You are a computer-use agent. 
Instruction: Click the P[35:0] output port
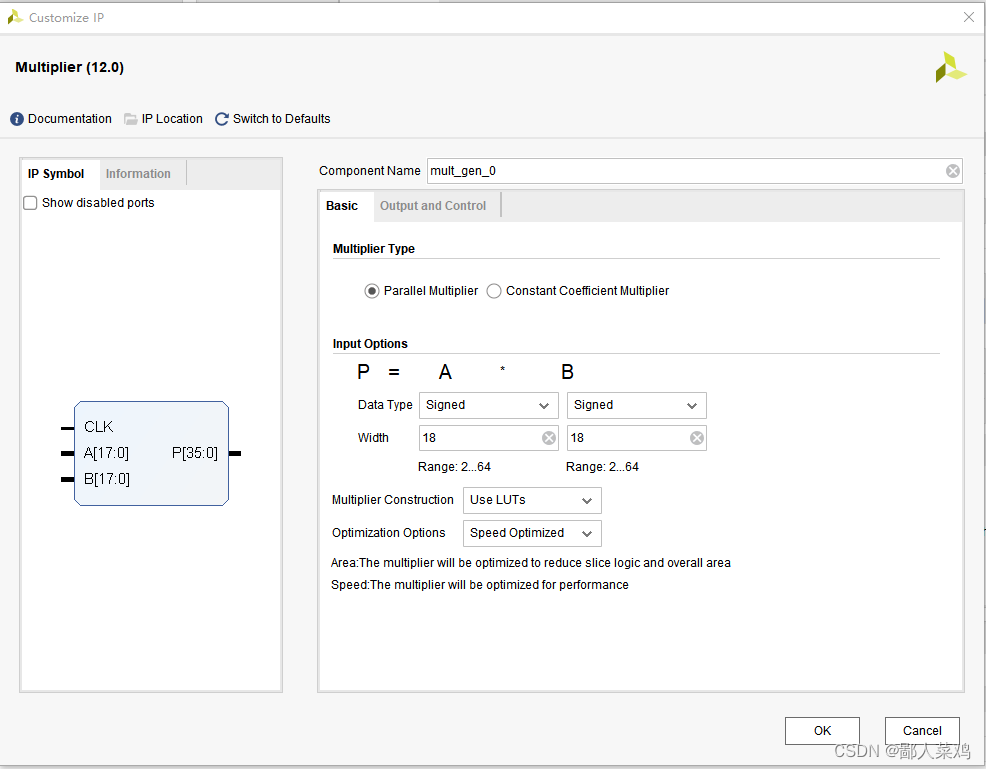[x=195, y=453]
